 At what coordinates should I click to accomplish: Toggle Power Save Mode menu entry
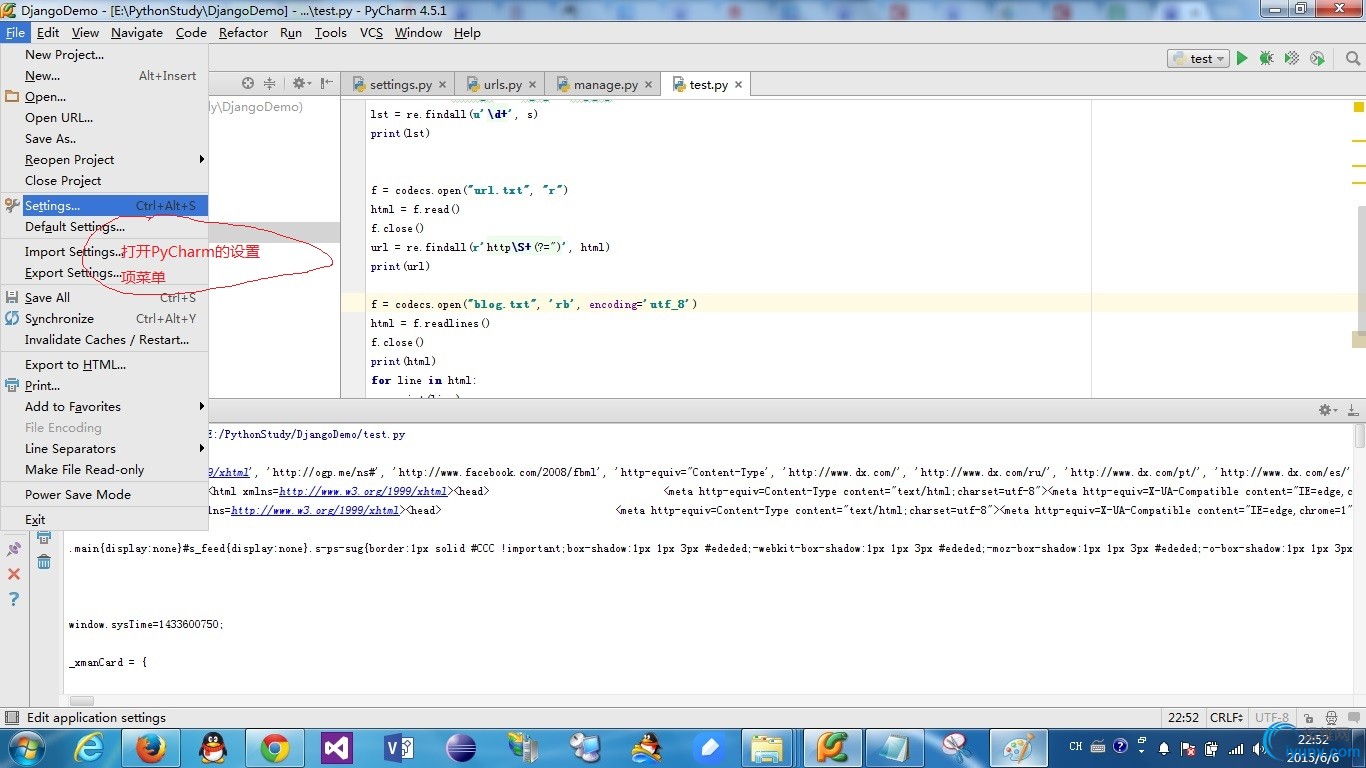click(104, 495)
